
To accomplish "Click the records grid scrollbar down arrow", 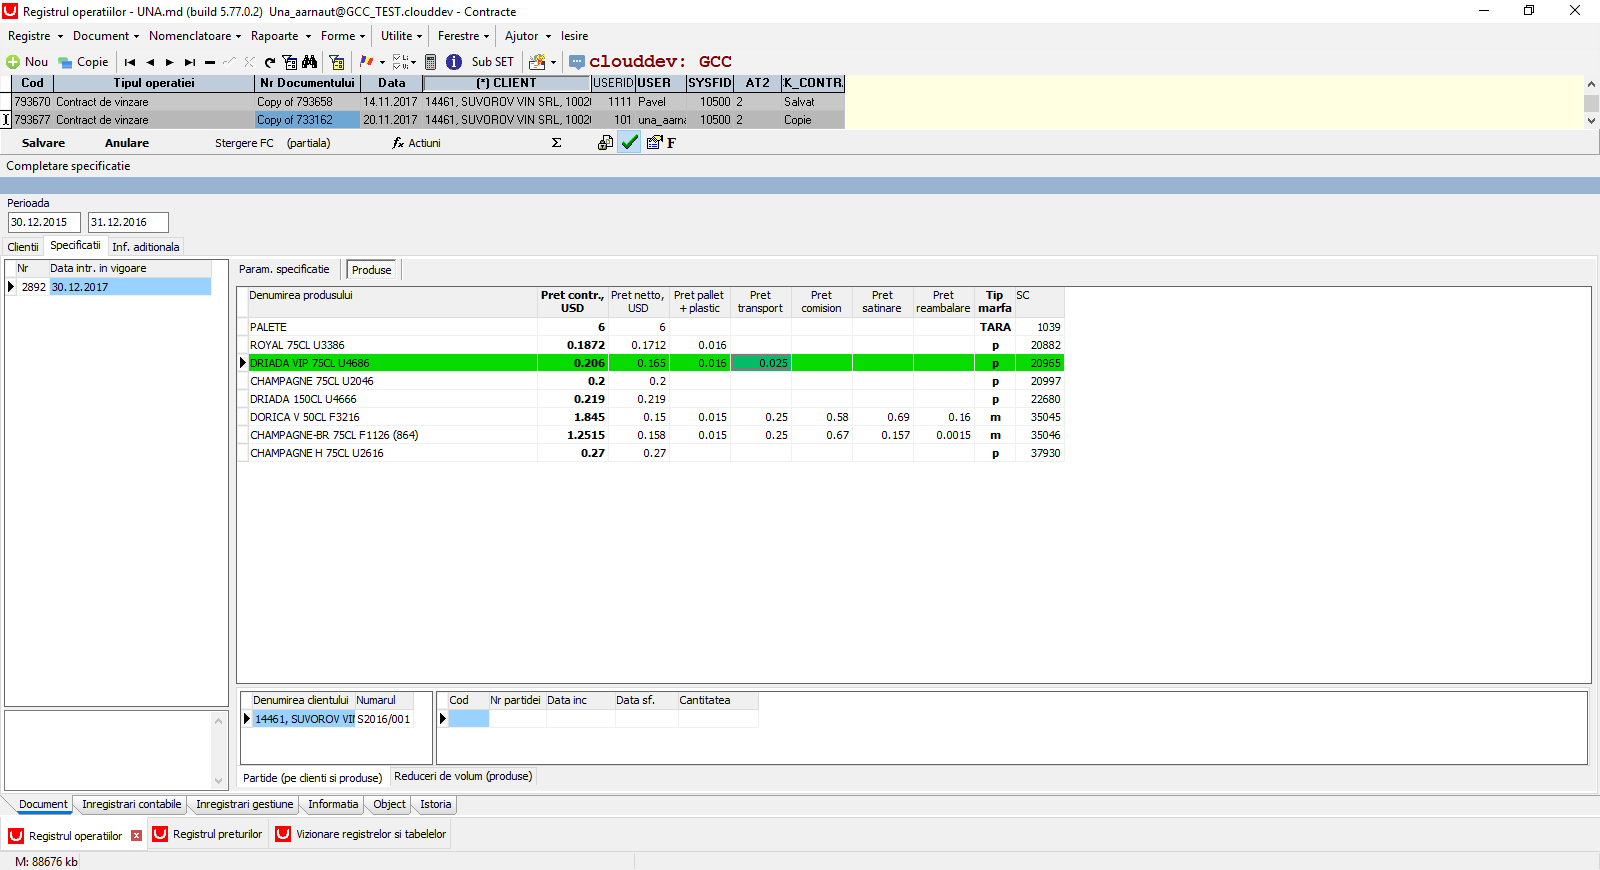I will pos(1591,120).
